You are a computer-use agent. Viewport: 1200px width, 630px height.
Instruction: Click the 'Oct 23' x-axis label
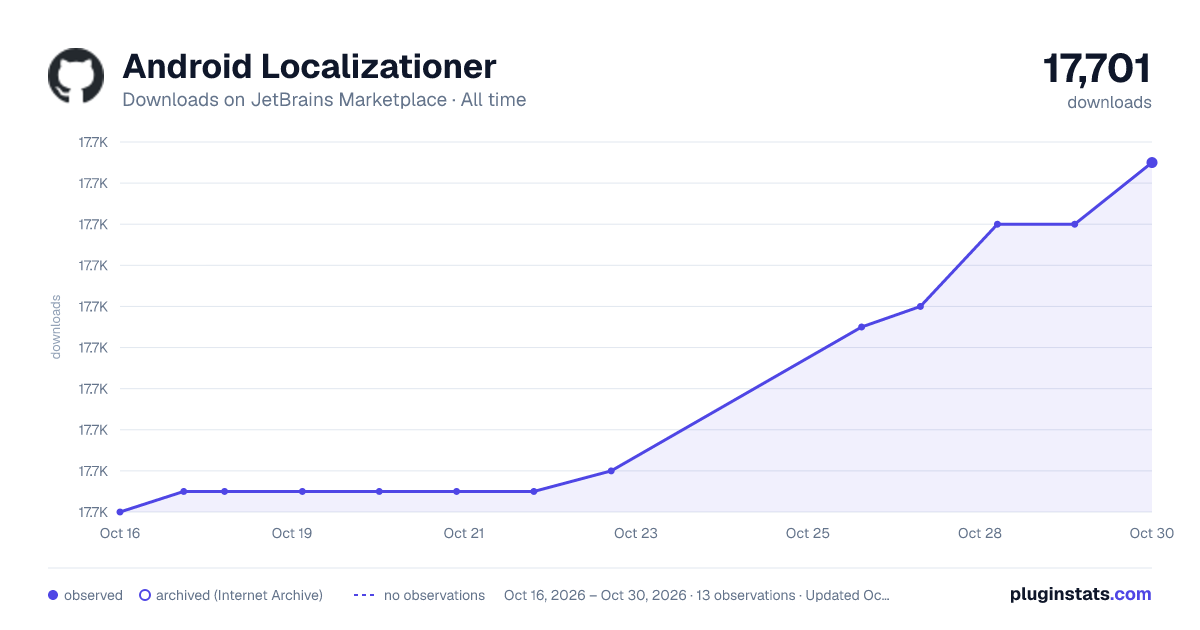point(636,533)
